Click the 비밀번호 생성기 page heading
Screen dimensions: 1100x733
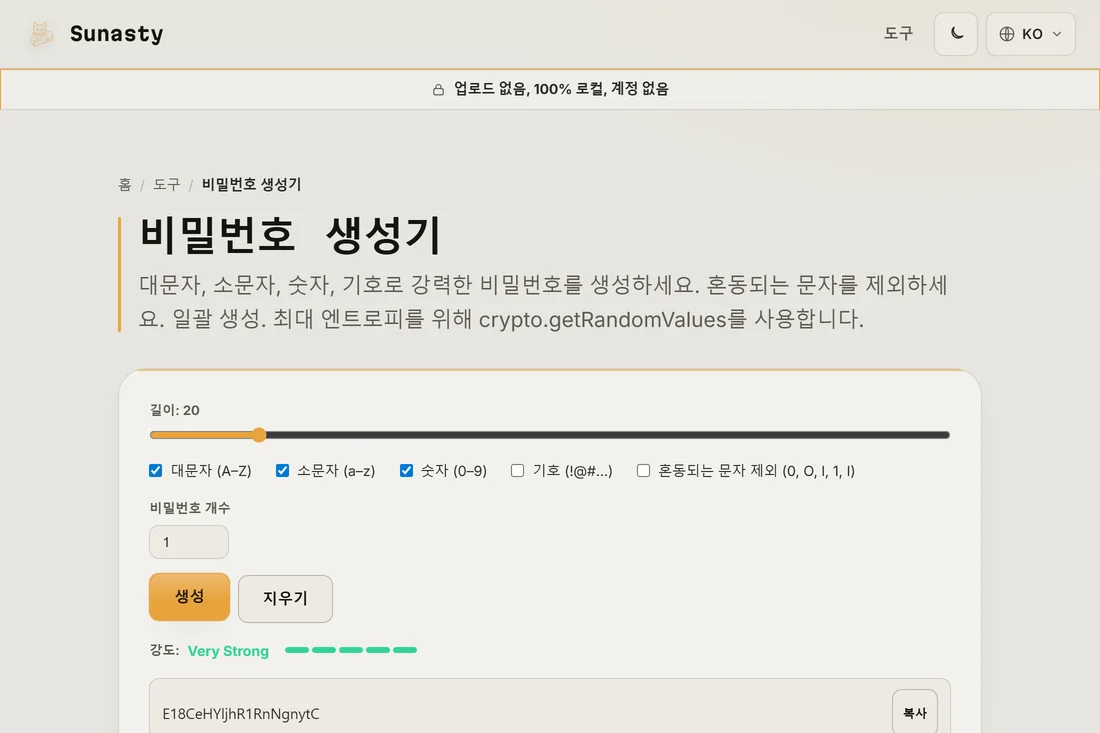[x=290, y=235]
